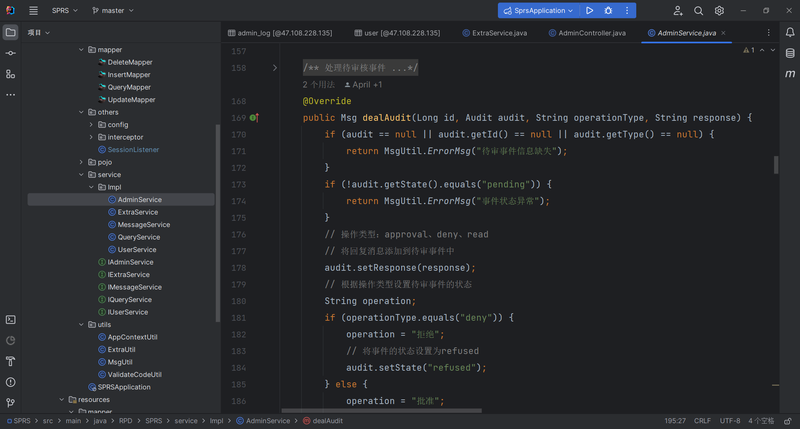Open the Maven tool window

(x=790, y=74)
